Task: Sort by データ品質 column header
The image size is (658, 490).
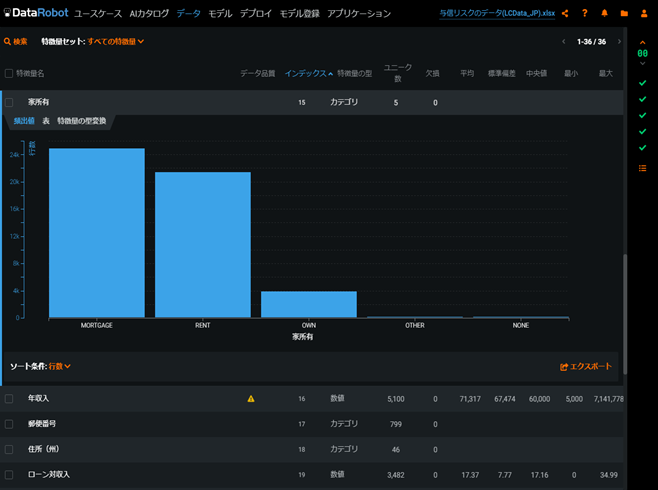Action: [x=258, y=73]
